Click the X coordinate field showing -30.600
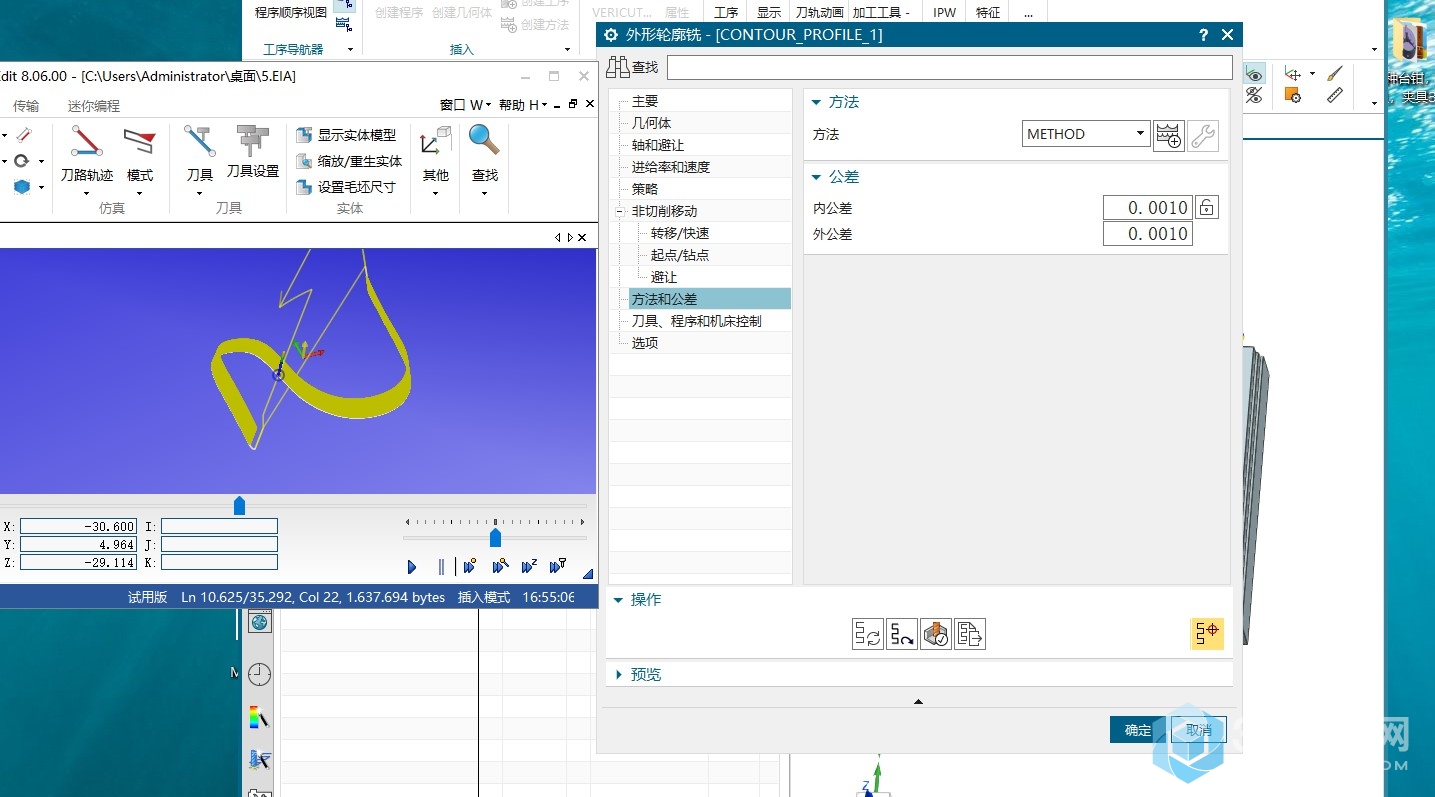Screen dimensions: 1435x797 pyautogui.click(x=78, y=526)
